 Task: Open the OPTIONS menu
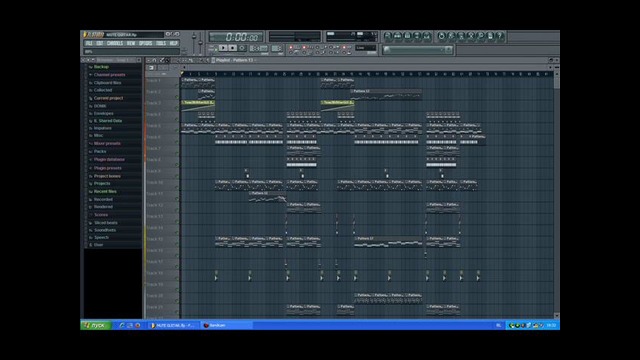tap(145, 43)
